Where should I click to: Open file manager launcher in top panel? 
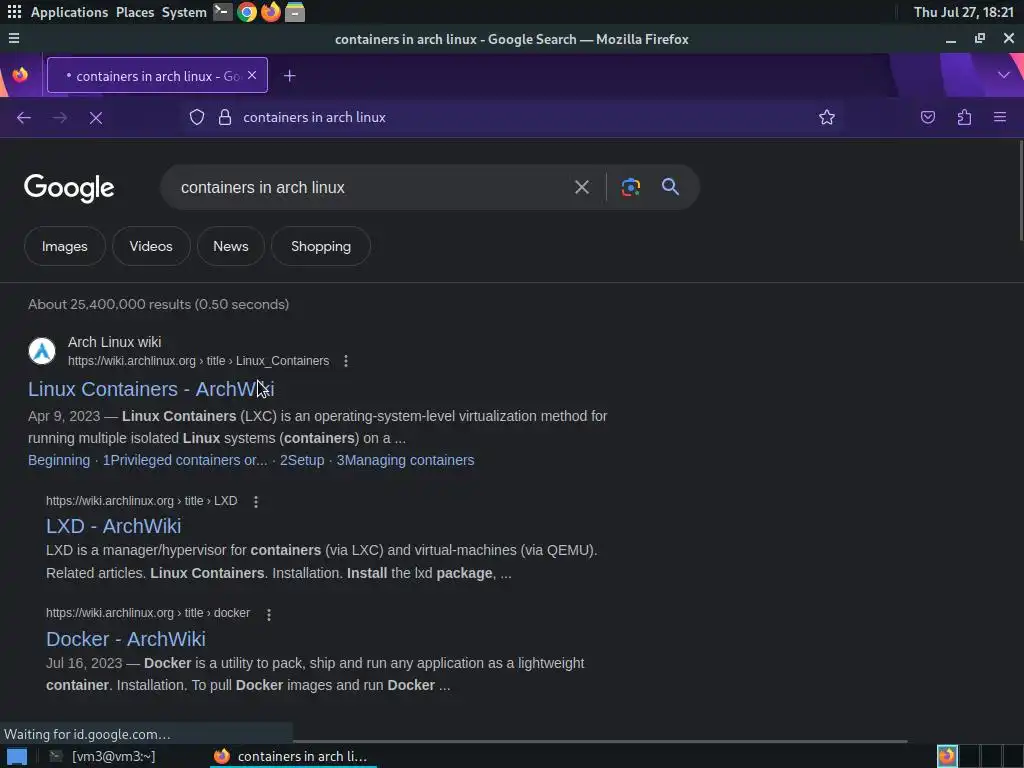(295, 12)
